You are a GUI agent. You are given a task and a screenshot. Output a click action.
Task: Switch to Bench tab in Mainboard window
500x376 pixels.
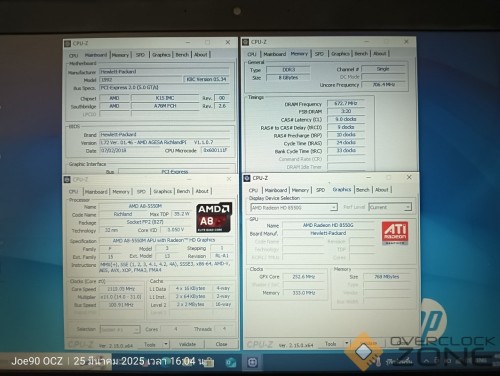(182, 55)
